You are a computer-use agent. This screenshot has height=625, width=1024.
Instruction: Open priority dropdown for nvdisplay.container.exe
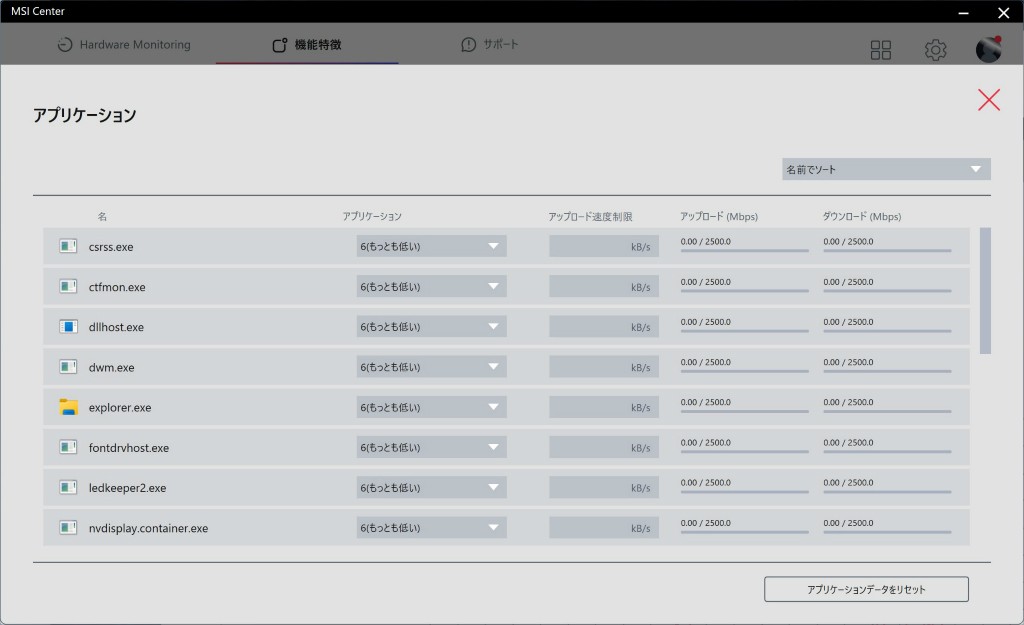(x=431, y=528)
